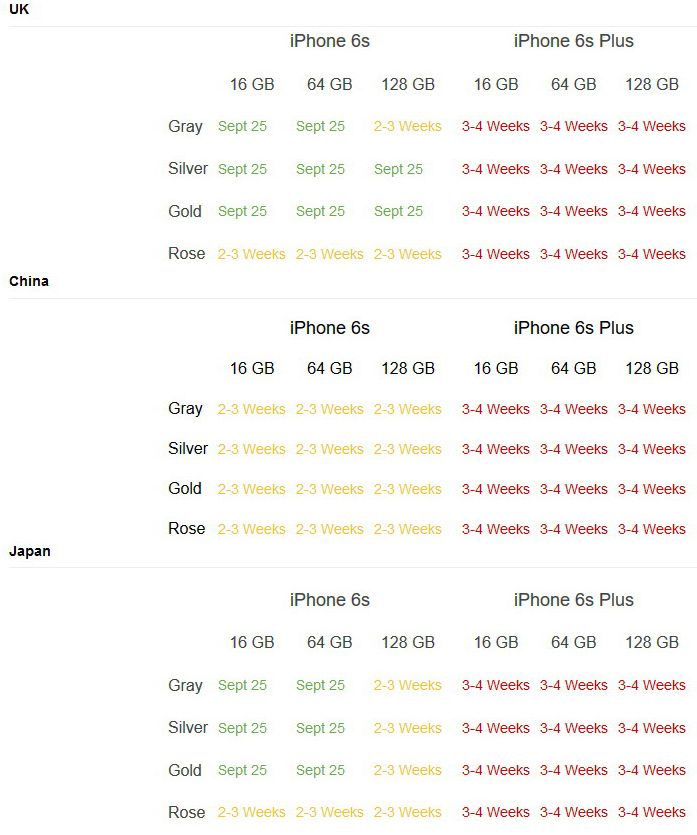Click the China section heading
697x835 pixels.
click(x=29, y=281)
